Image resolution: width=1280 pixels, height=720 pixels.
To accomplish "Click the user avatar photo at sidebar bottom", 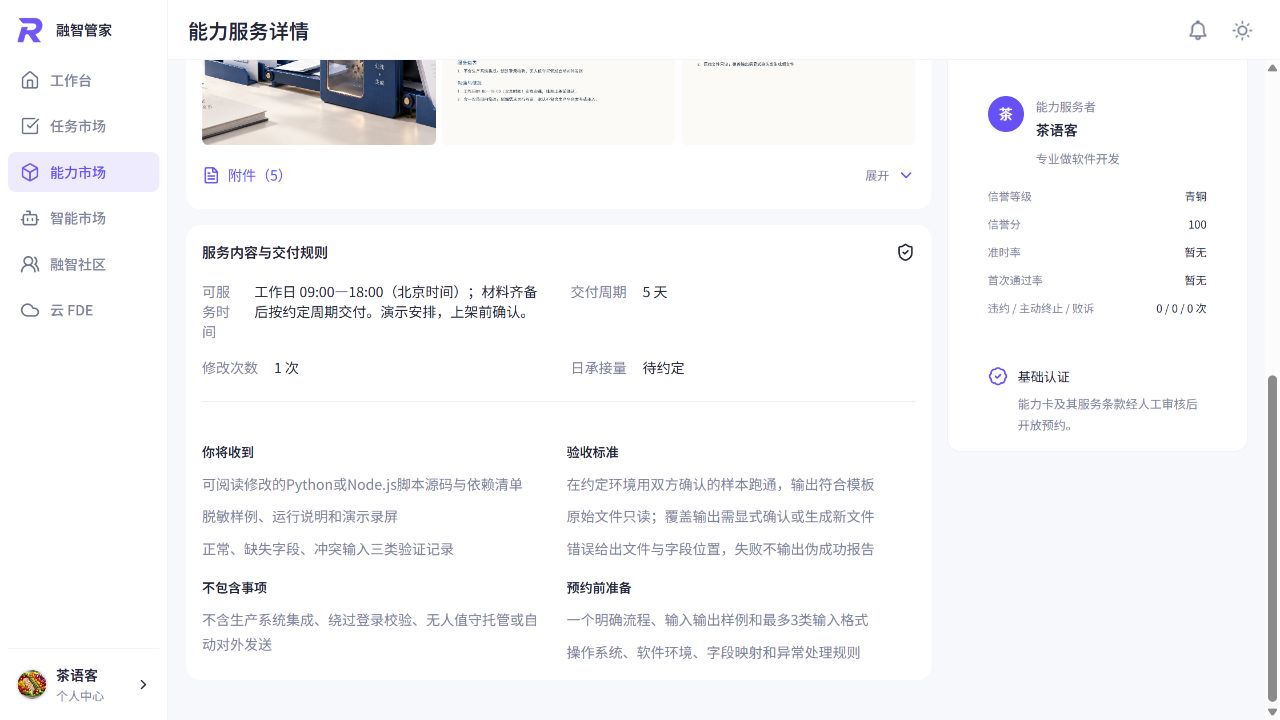I will pyautogui.click(x=32, y=684).
